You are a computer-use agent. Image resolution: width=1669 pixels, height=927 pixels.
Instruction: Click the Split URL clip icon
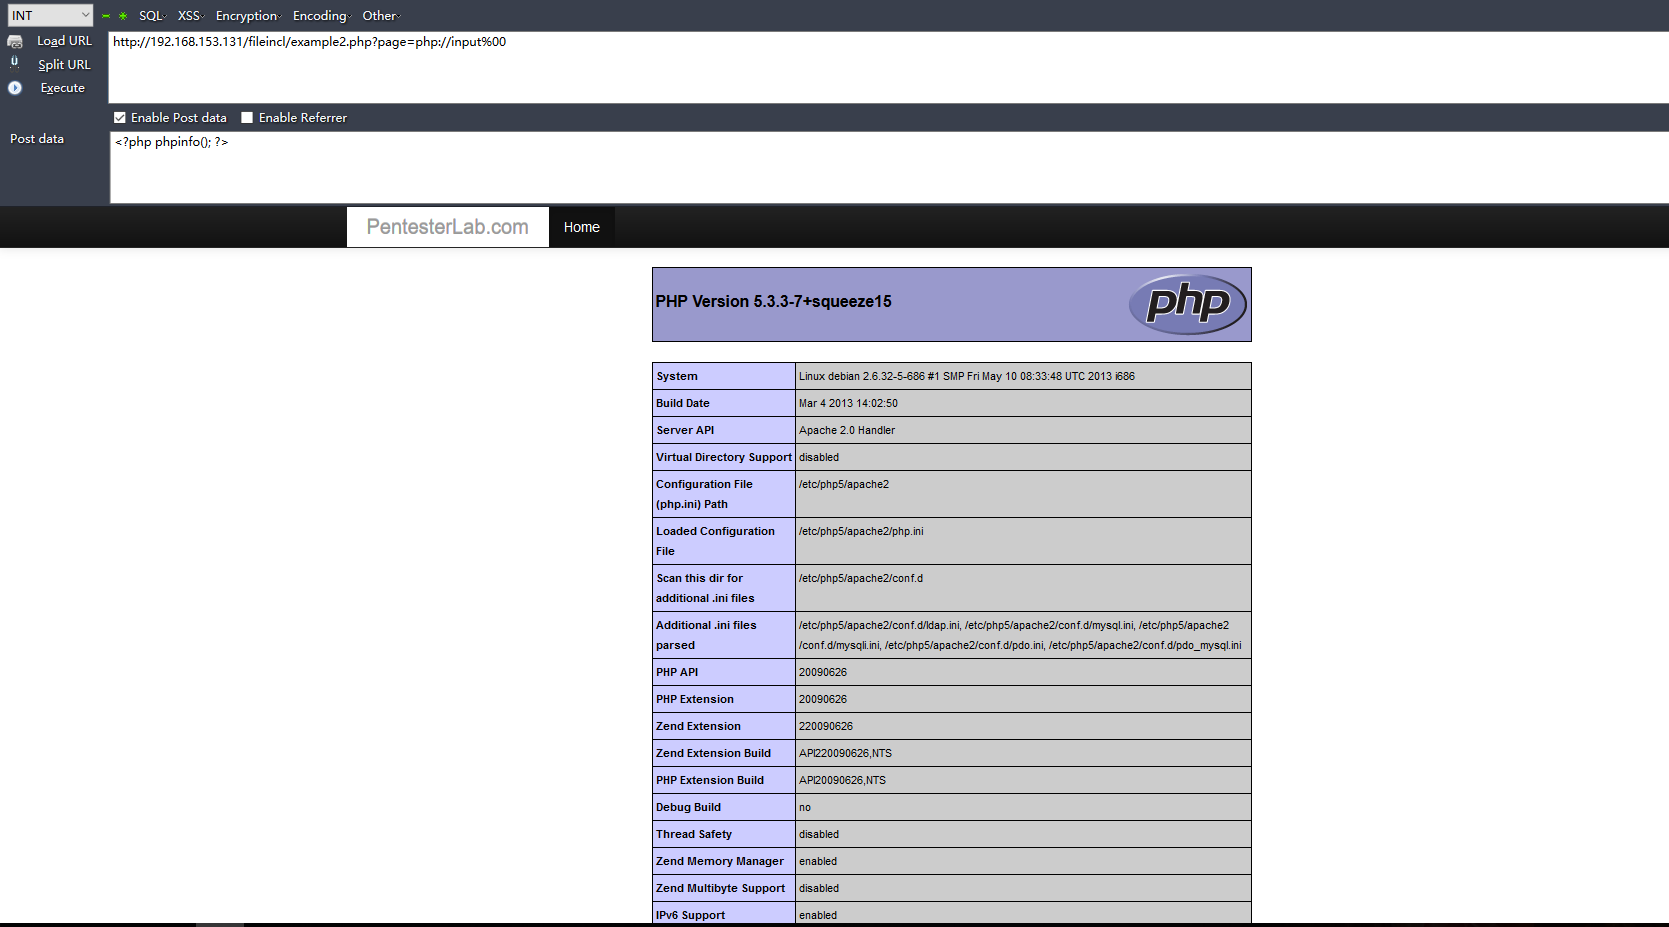[x=14, y=62]
